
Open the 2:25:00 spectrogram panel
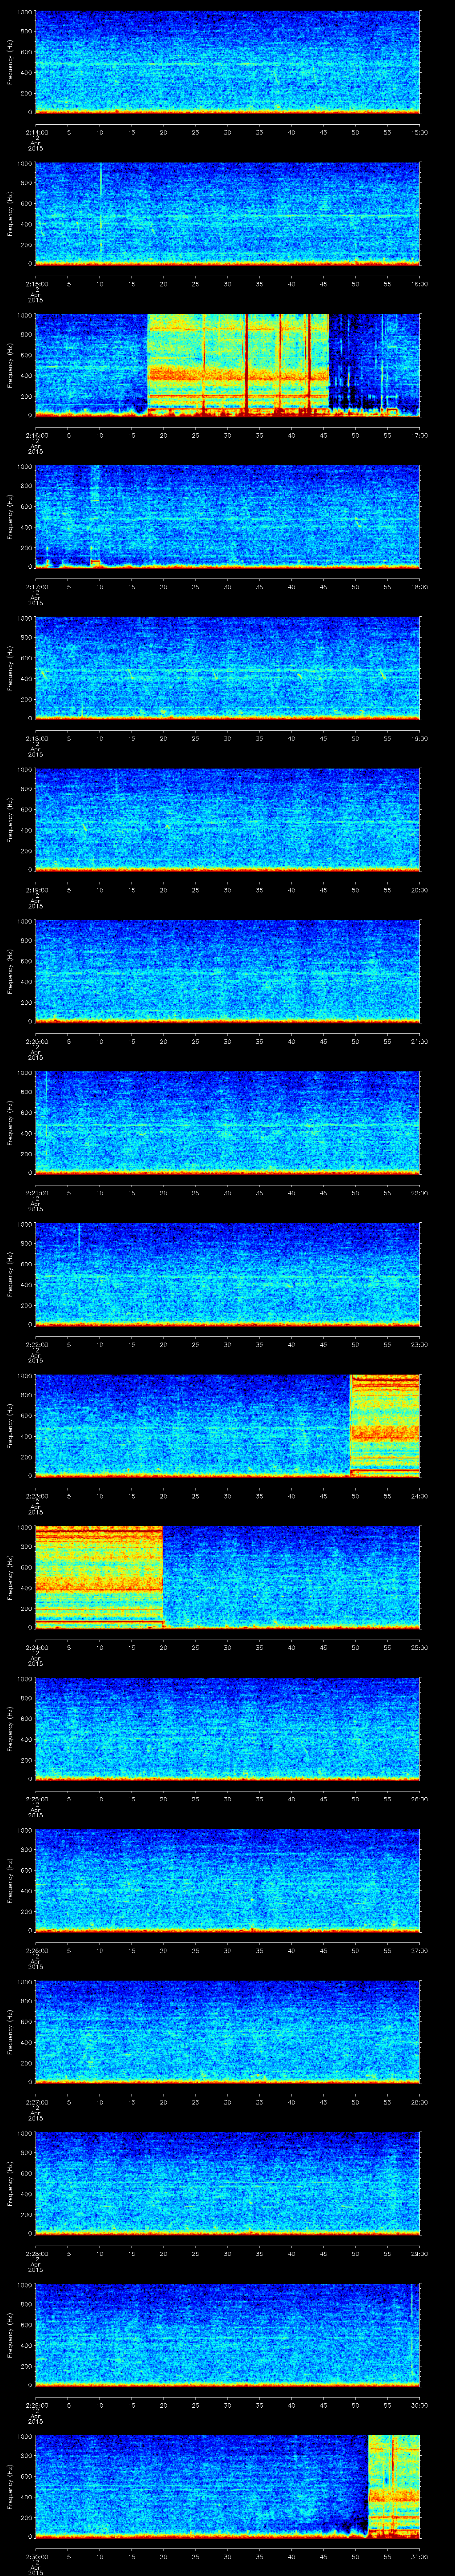(x=227, y=1728)
